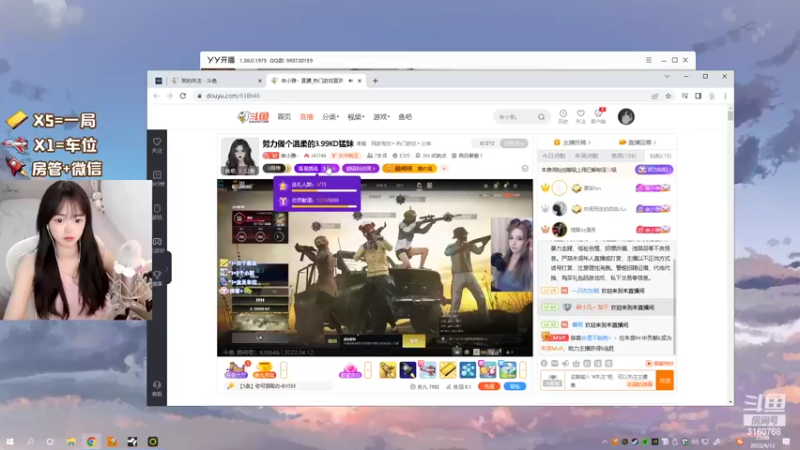Open the 主播投稿 link
Screen dimensions: 800x450
572,142
